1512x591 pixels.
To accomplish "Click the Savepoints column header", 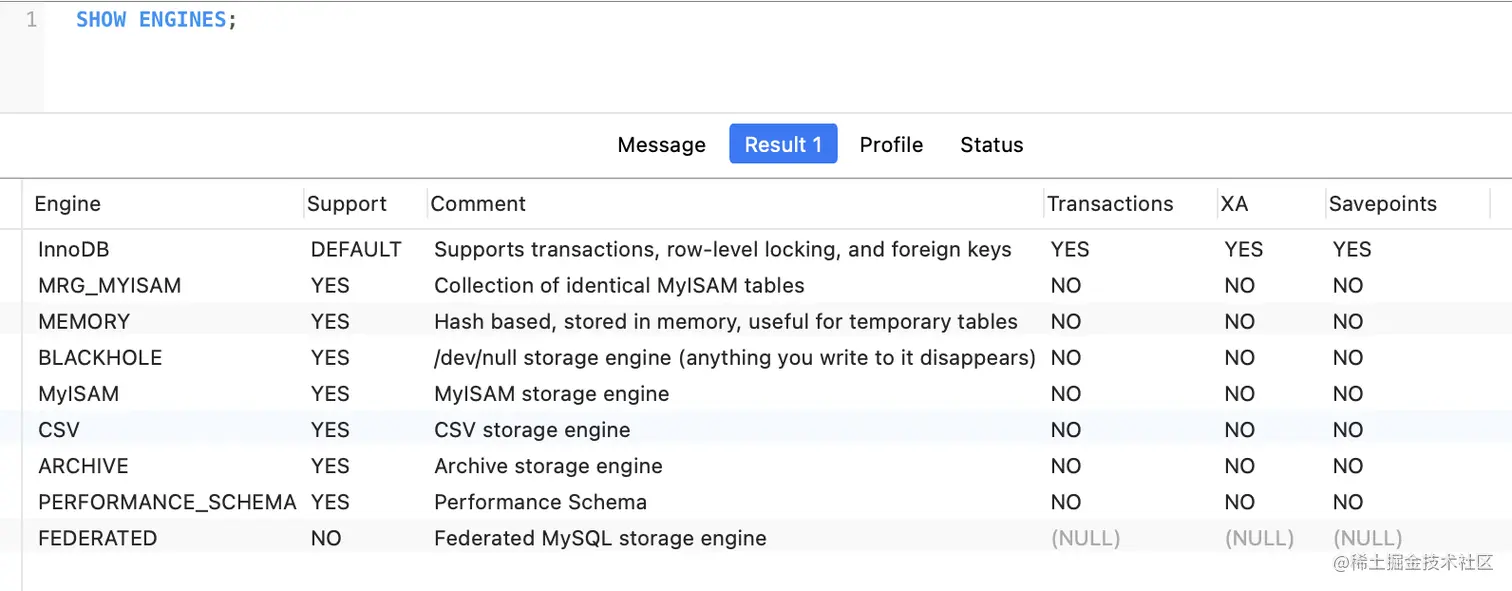I will [x=1382, y=204].
